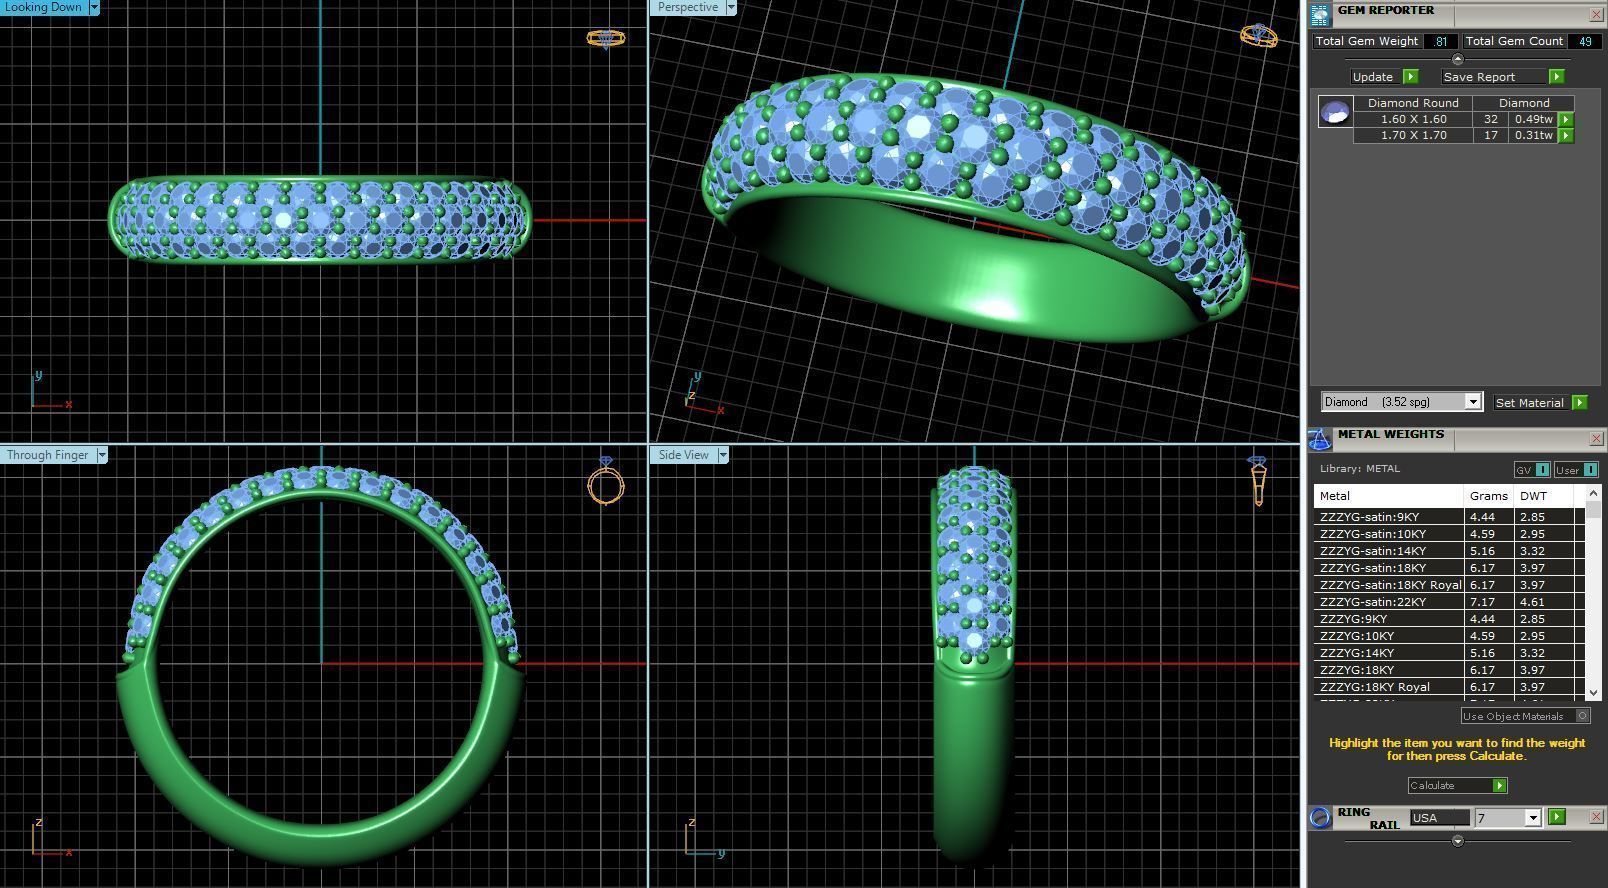The width and height of the screenshot is (1608, 888).
Task: Click the Perspective viewport label
Action: 687,7
